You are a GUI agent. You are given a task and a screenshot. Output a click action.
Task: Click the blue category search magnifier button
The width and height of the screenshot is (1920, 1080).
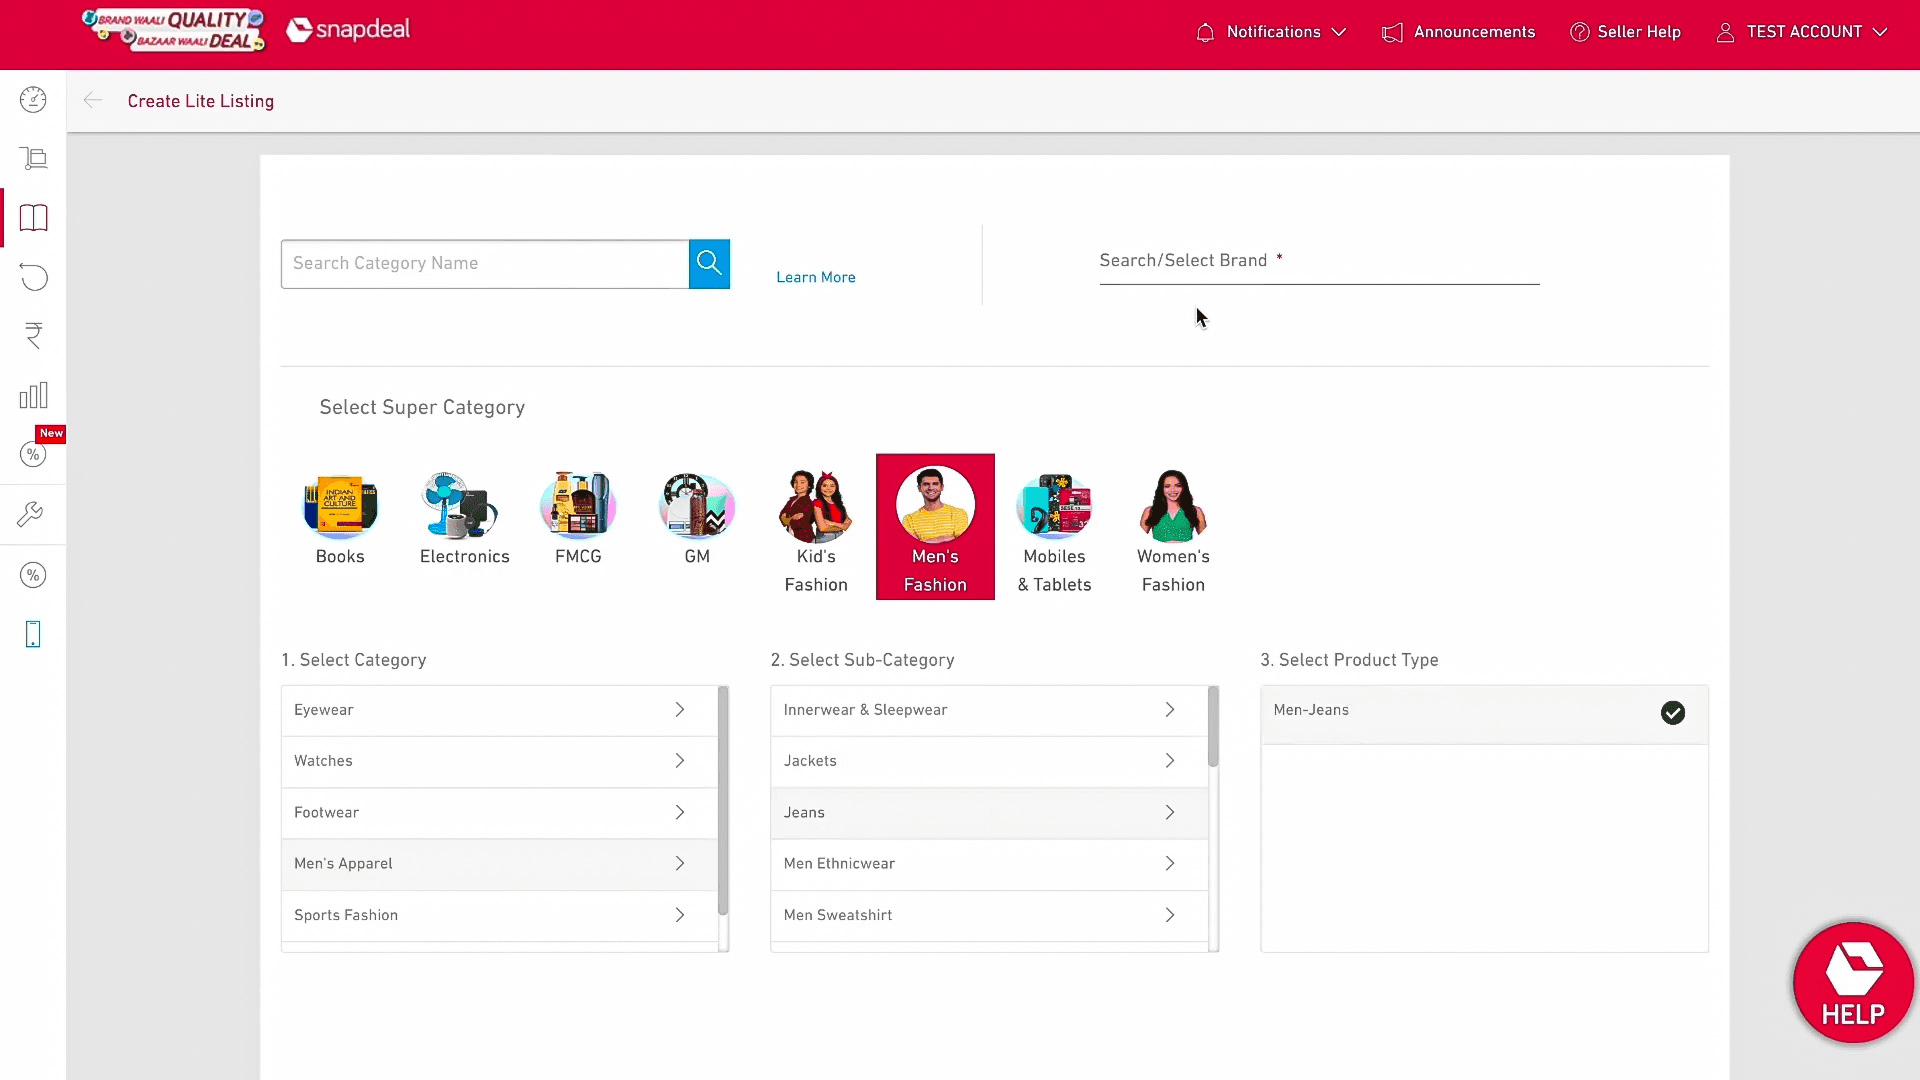[x=709, y=263]
